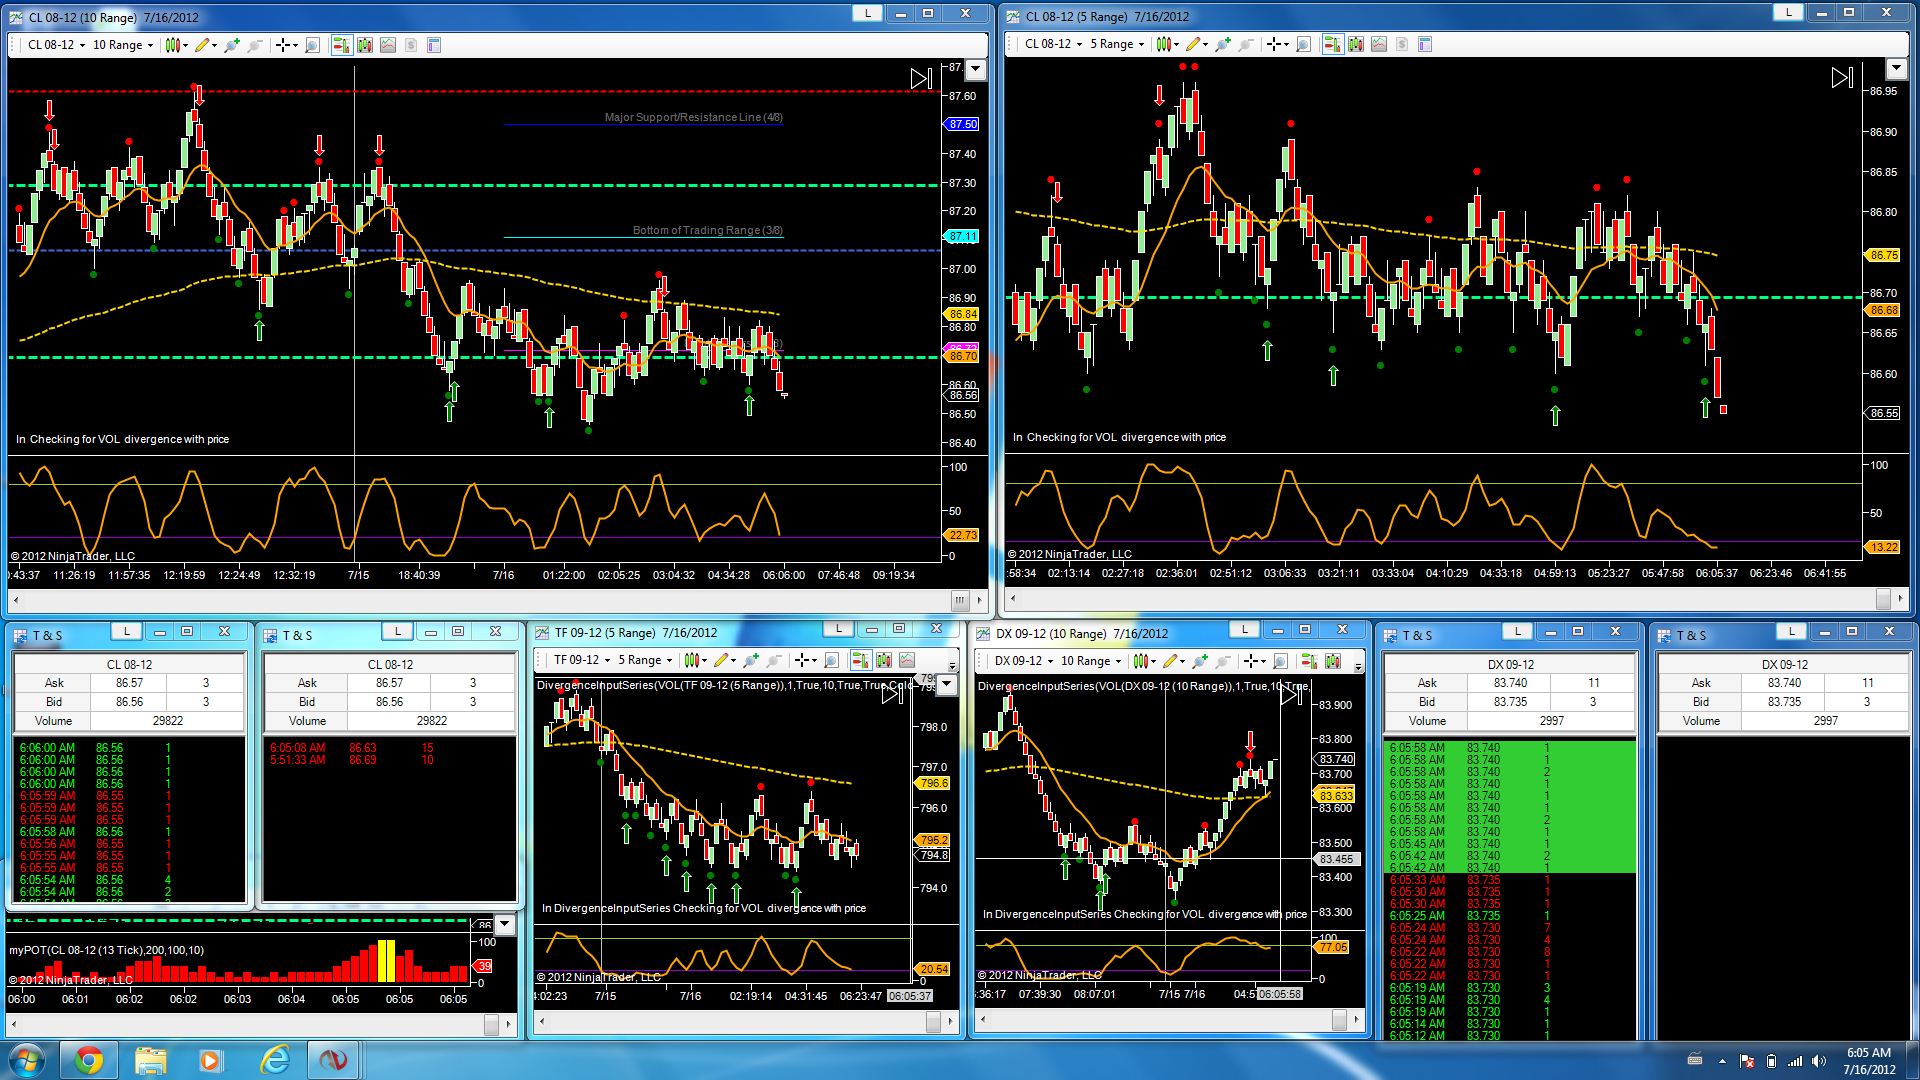Open chart Properties in CL 10 Range chart
The height and width of the screenshot is (1080, 1920).
[434, 45]
